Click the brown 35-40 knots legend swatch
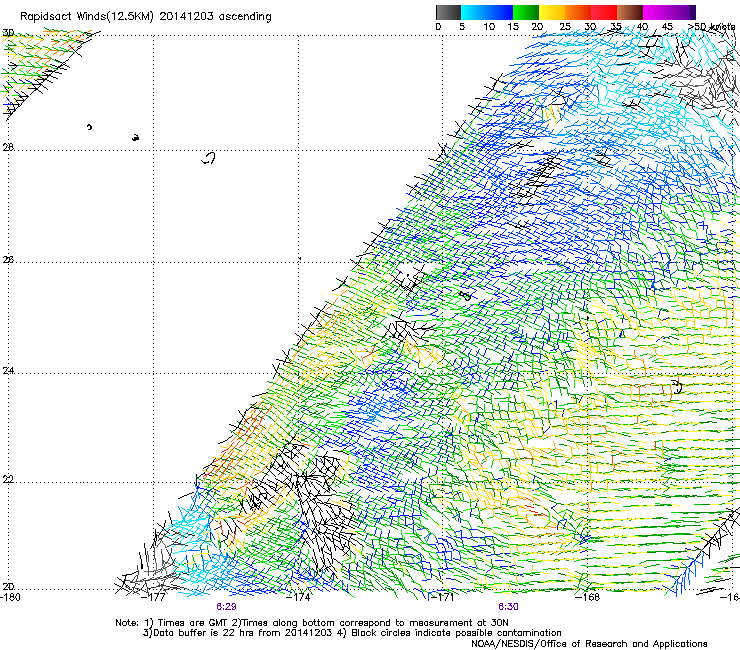This screenshot has width=740, height=650. (x=630, y=12)
